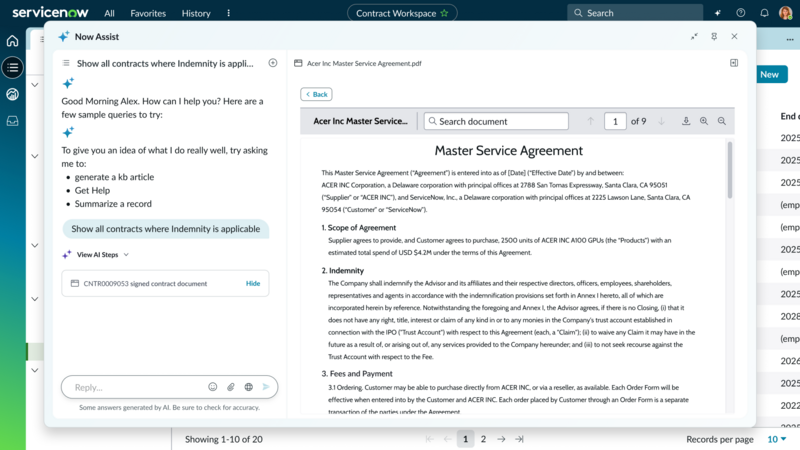The width and height of the screenshot is (800, 450).
Task: Open the user profile avatar
Action: 786,13
